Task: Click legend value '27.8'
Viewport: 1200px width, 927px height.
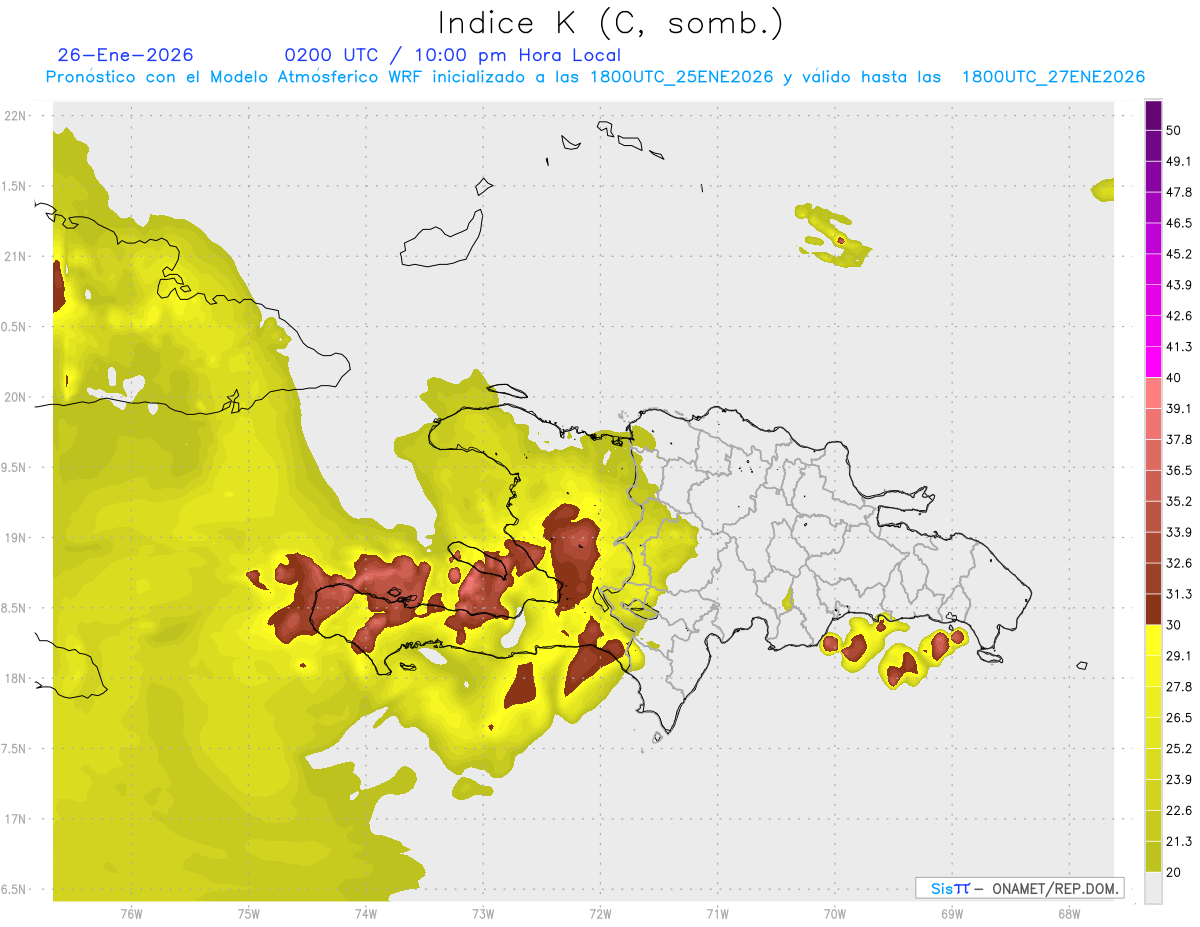Action: pos(1178,686)
